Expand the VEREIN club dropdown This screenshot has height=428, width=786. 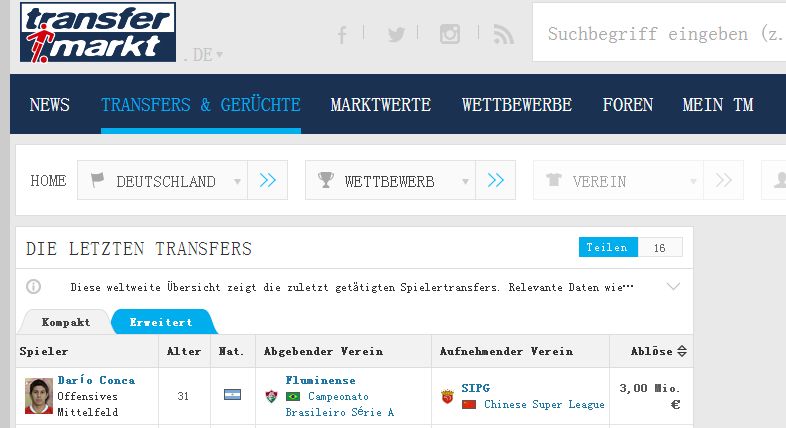(x=619, y=180)
